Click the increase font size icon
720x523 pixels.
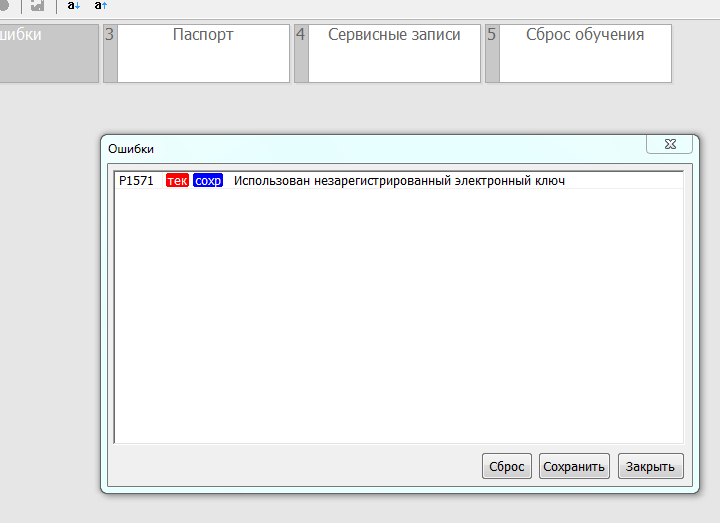click(x=101, y=6)
